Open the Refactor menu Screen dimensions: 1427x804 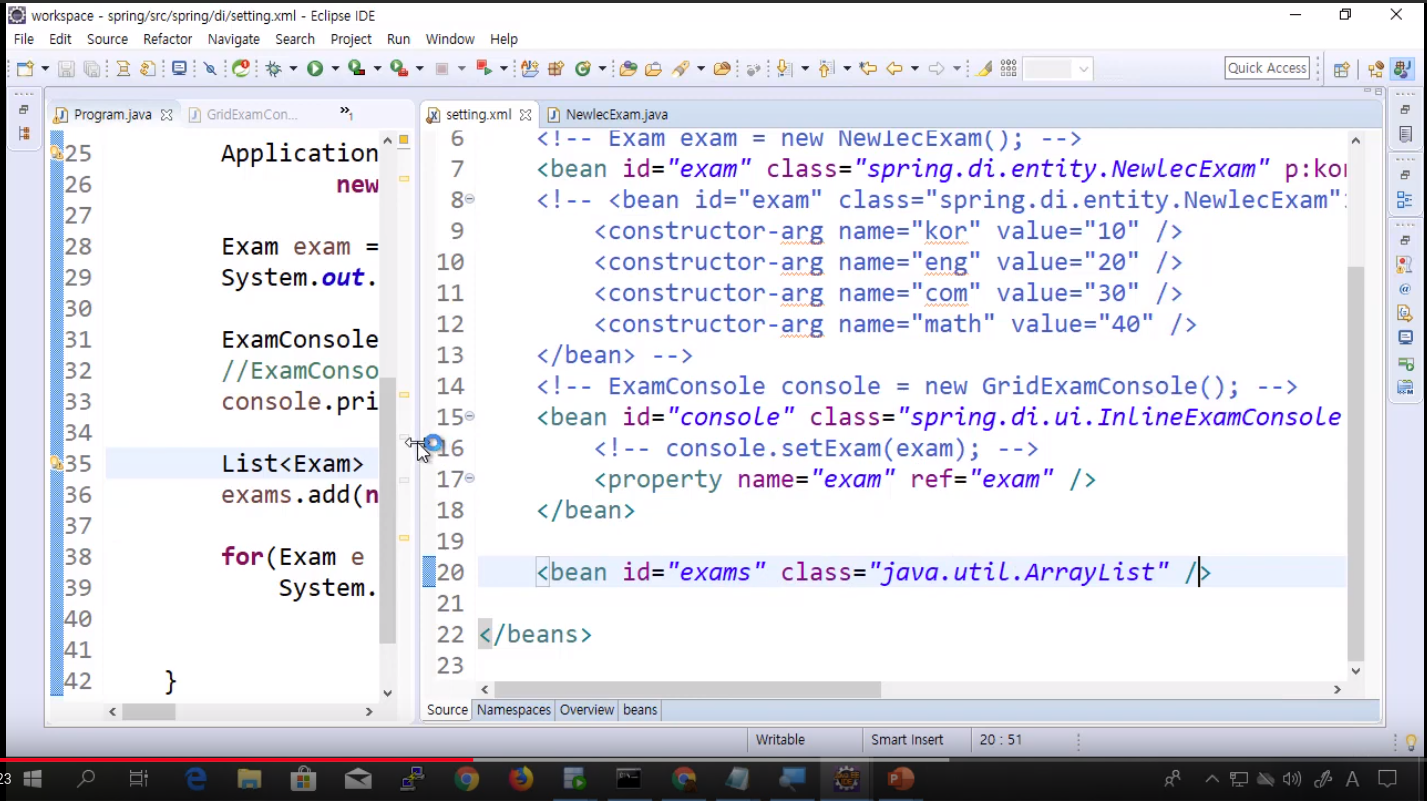pyautogui.click(x=167, y=39)
